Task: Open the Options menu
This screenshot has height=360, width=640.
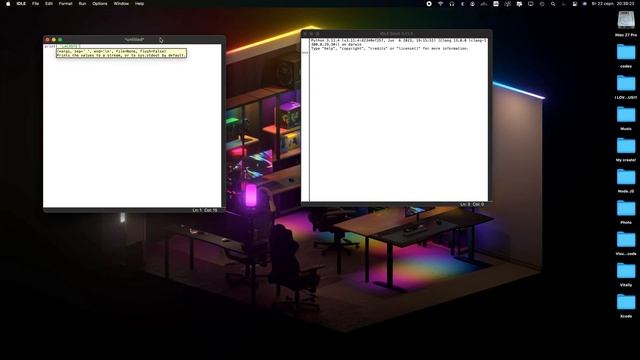Action: (100, 4)
